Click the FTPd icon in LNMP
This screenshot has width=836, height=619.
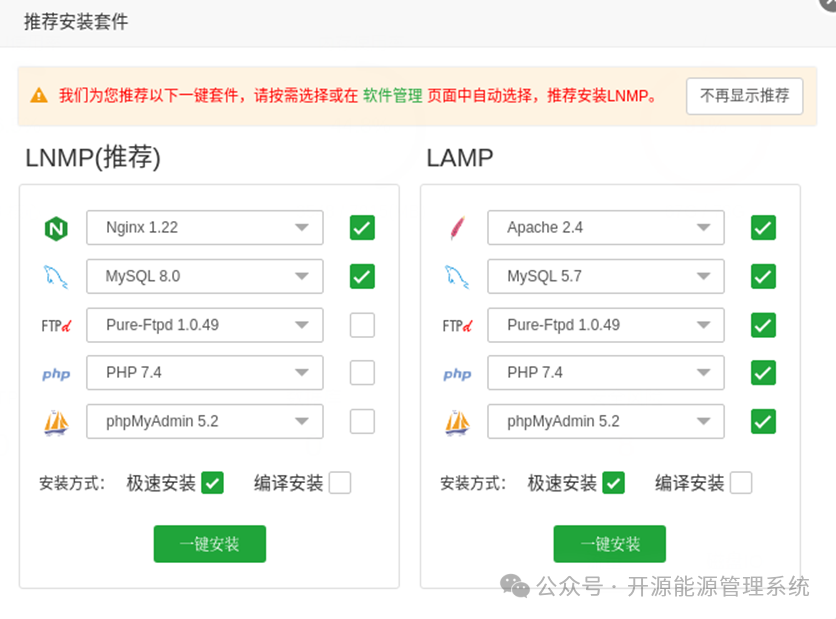[56, 325]
